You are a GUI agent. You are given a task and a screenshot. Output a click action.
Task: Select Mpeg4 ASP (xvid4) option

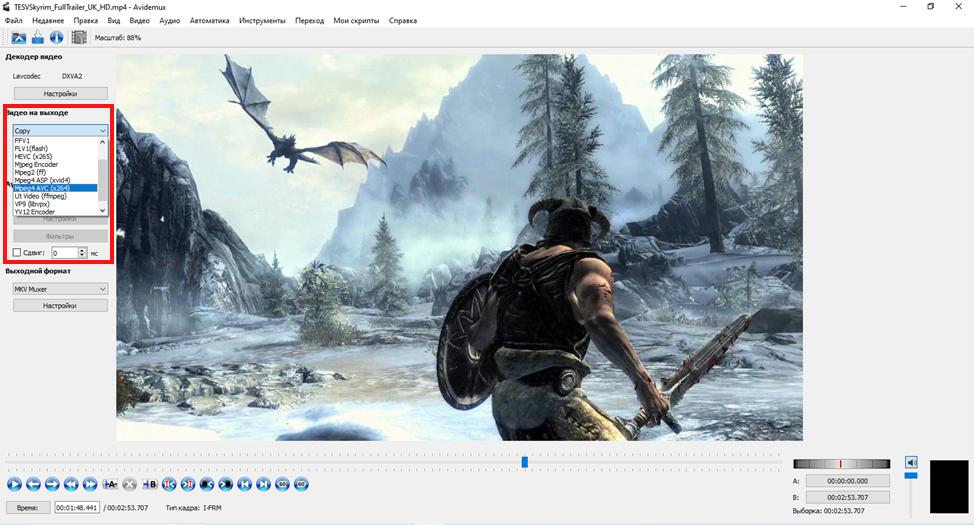tap(55, 180)
